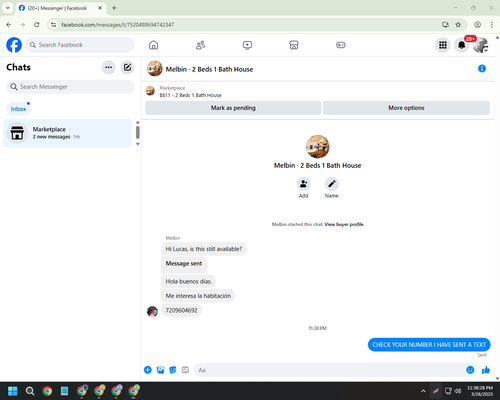500x400 pixels.
Task: Click the 'Hi Lucas, is this still available?' message
Action: click(x=204, y=249)
